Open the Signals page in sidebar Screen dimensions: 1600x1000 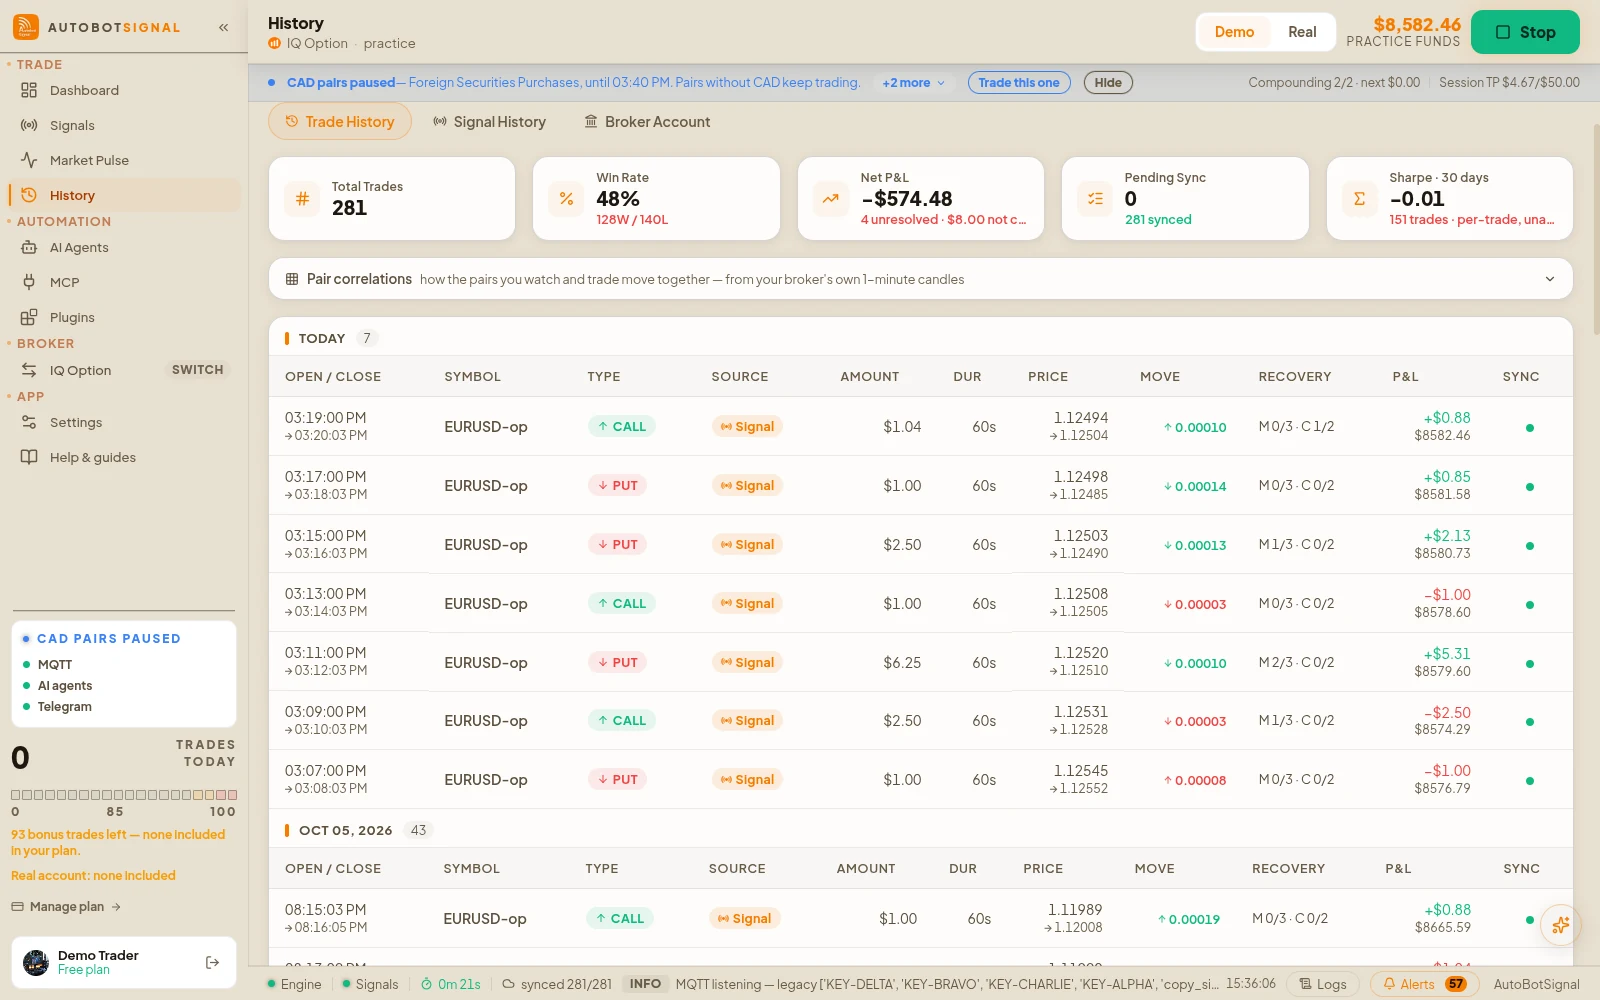pos(124,125)
